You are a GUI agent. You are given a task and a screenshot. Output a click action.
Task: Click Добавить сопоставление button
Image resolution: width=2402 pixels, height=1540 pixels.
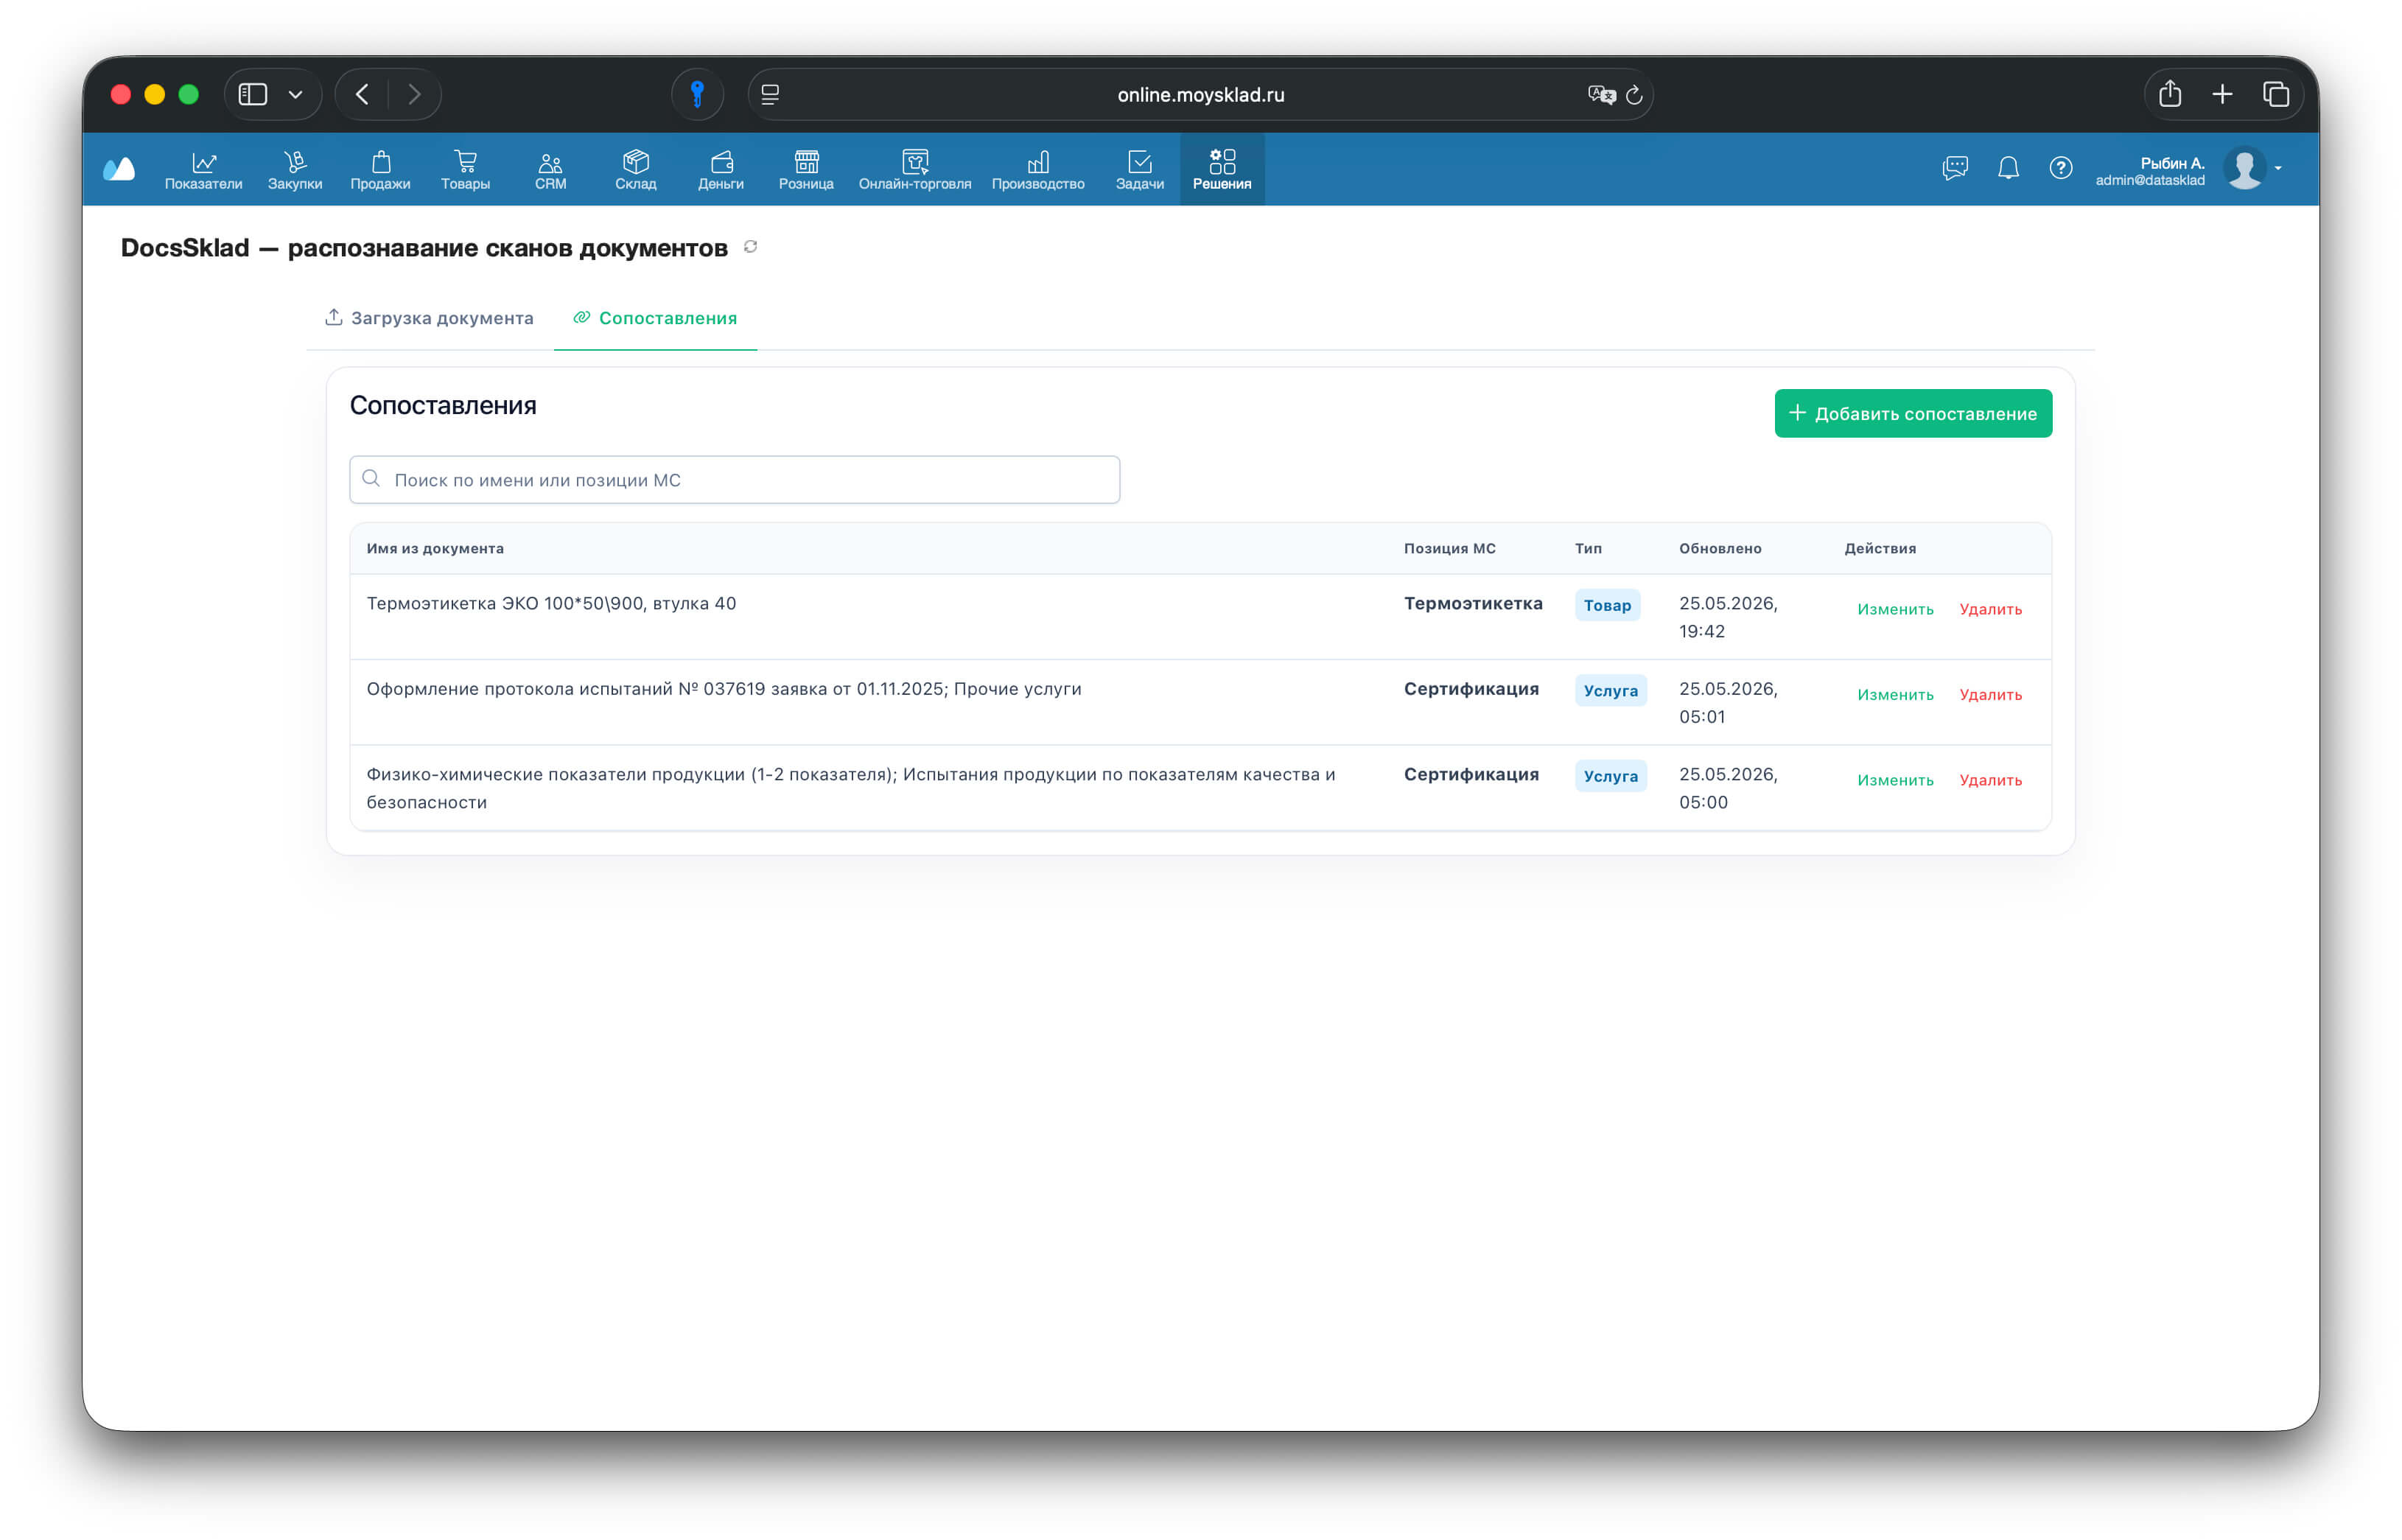point(1913,413)
